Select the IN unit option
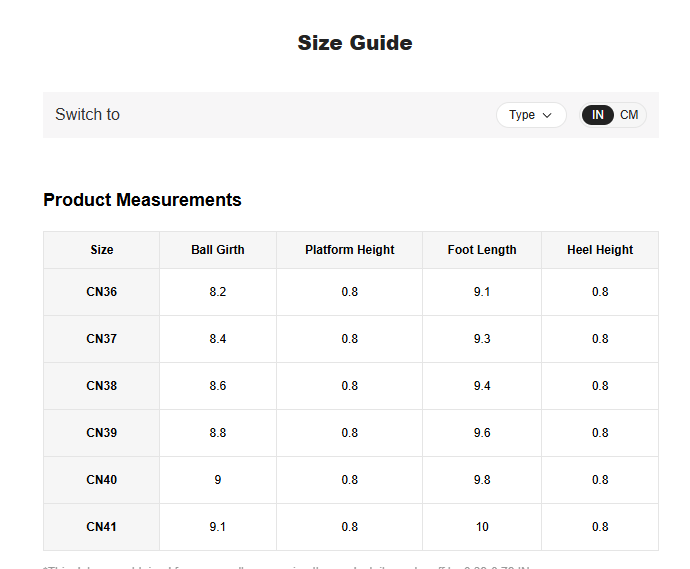 (x=598, y=115)
